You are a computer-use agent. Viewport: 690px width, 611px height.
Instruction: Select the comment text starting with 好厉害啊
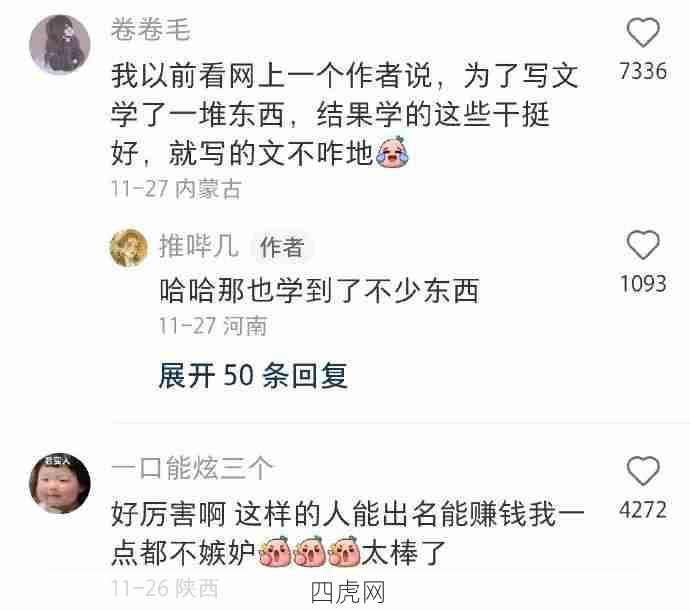click(x=348, y=533)
